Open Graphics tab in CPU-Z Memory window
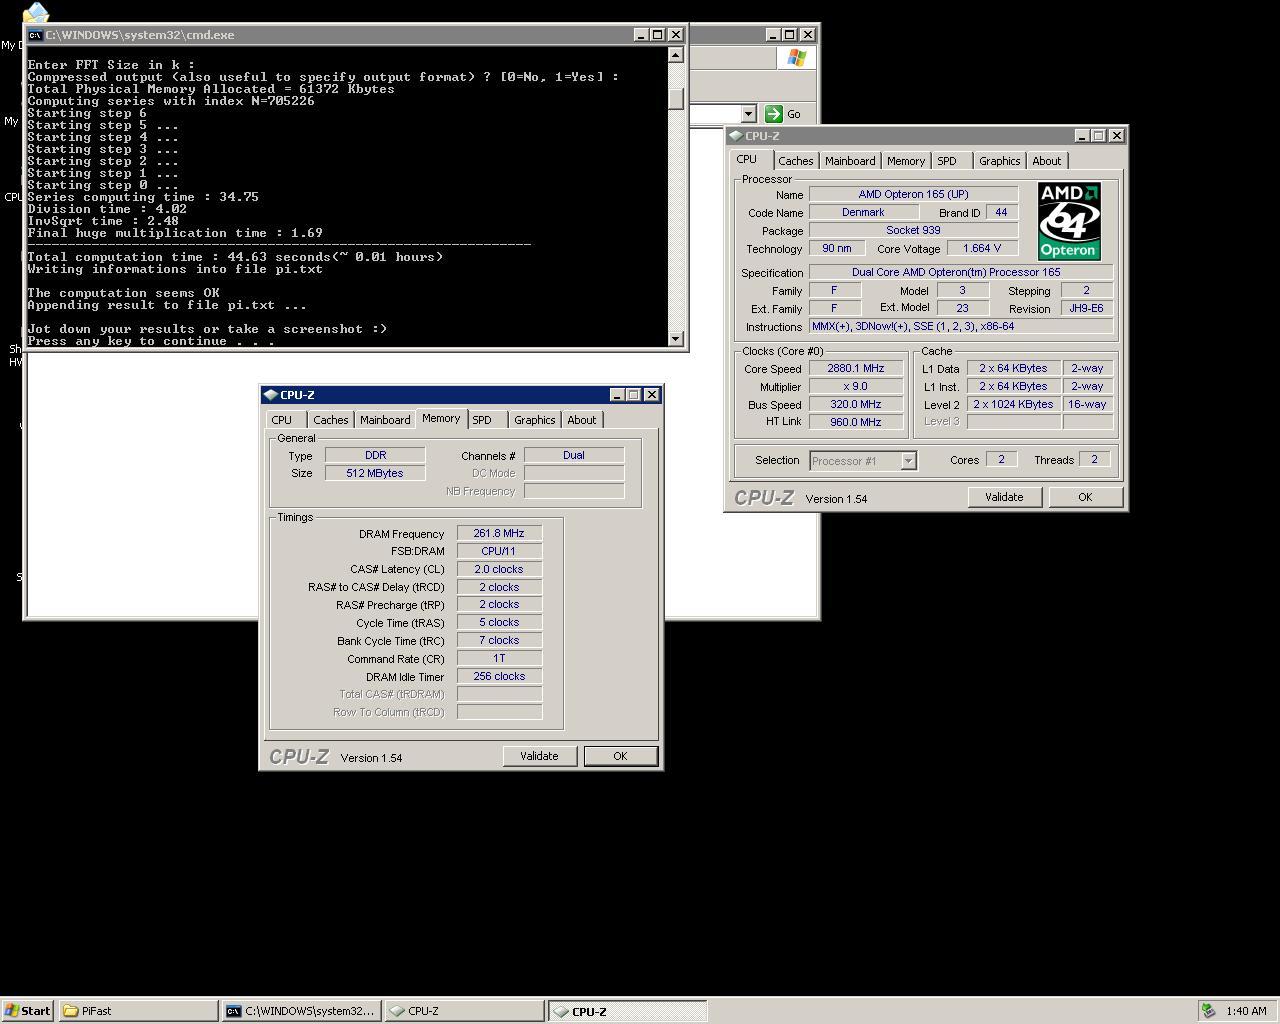This screenshot has height=1024, width=1280. [x=535, y=420]
